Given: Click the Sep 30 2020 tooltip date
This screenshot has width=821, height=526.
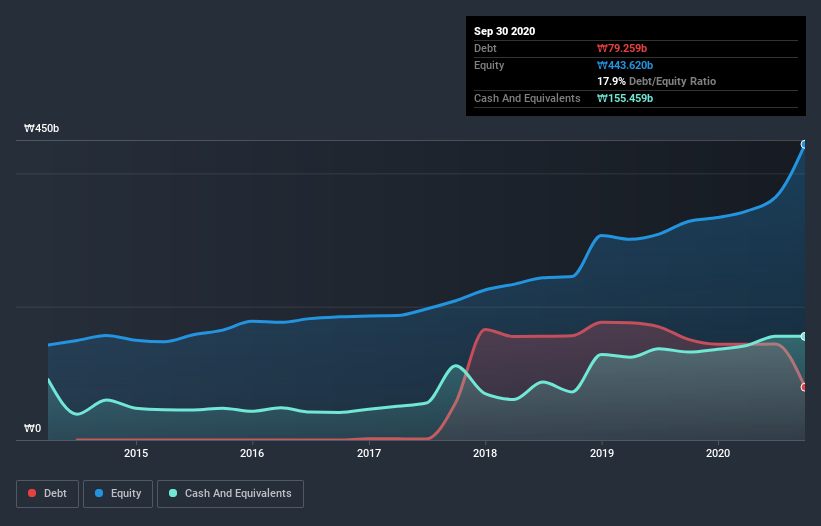Looking at the screenshot, I should point(504,31).
